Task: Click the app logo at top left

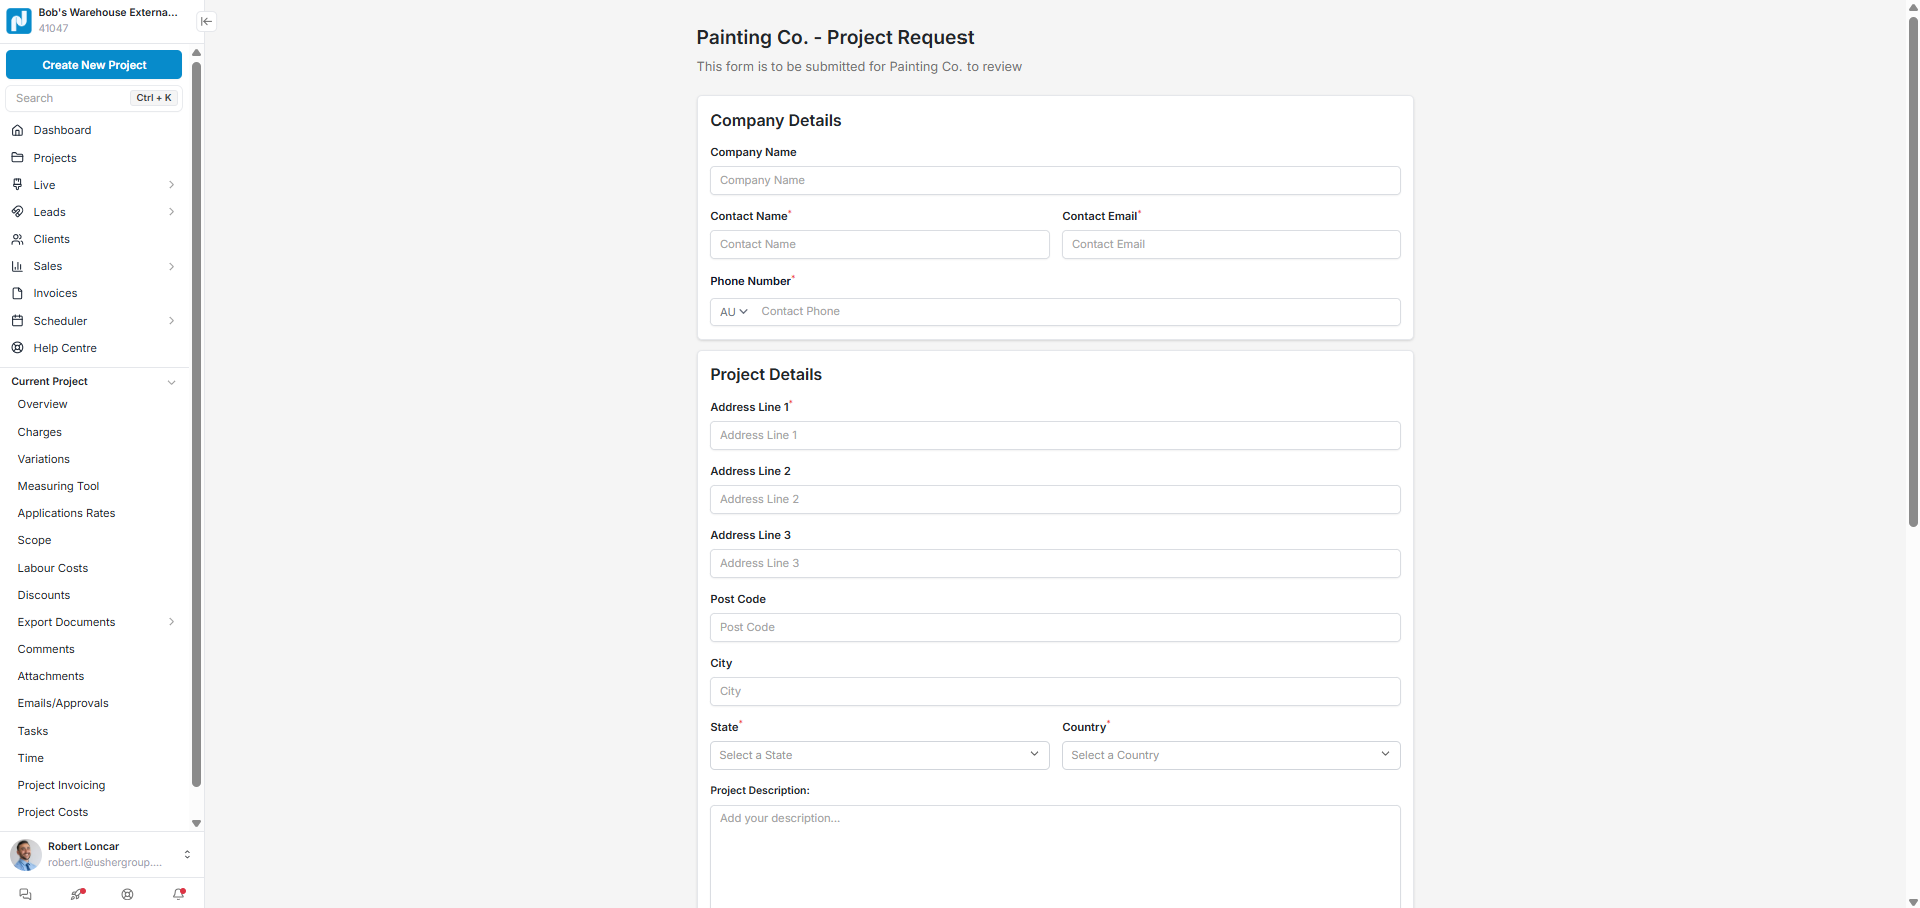Action: 19,21
